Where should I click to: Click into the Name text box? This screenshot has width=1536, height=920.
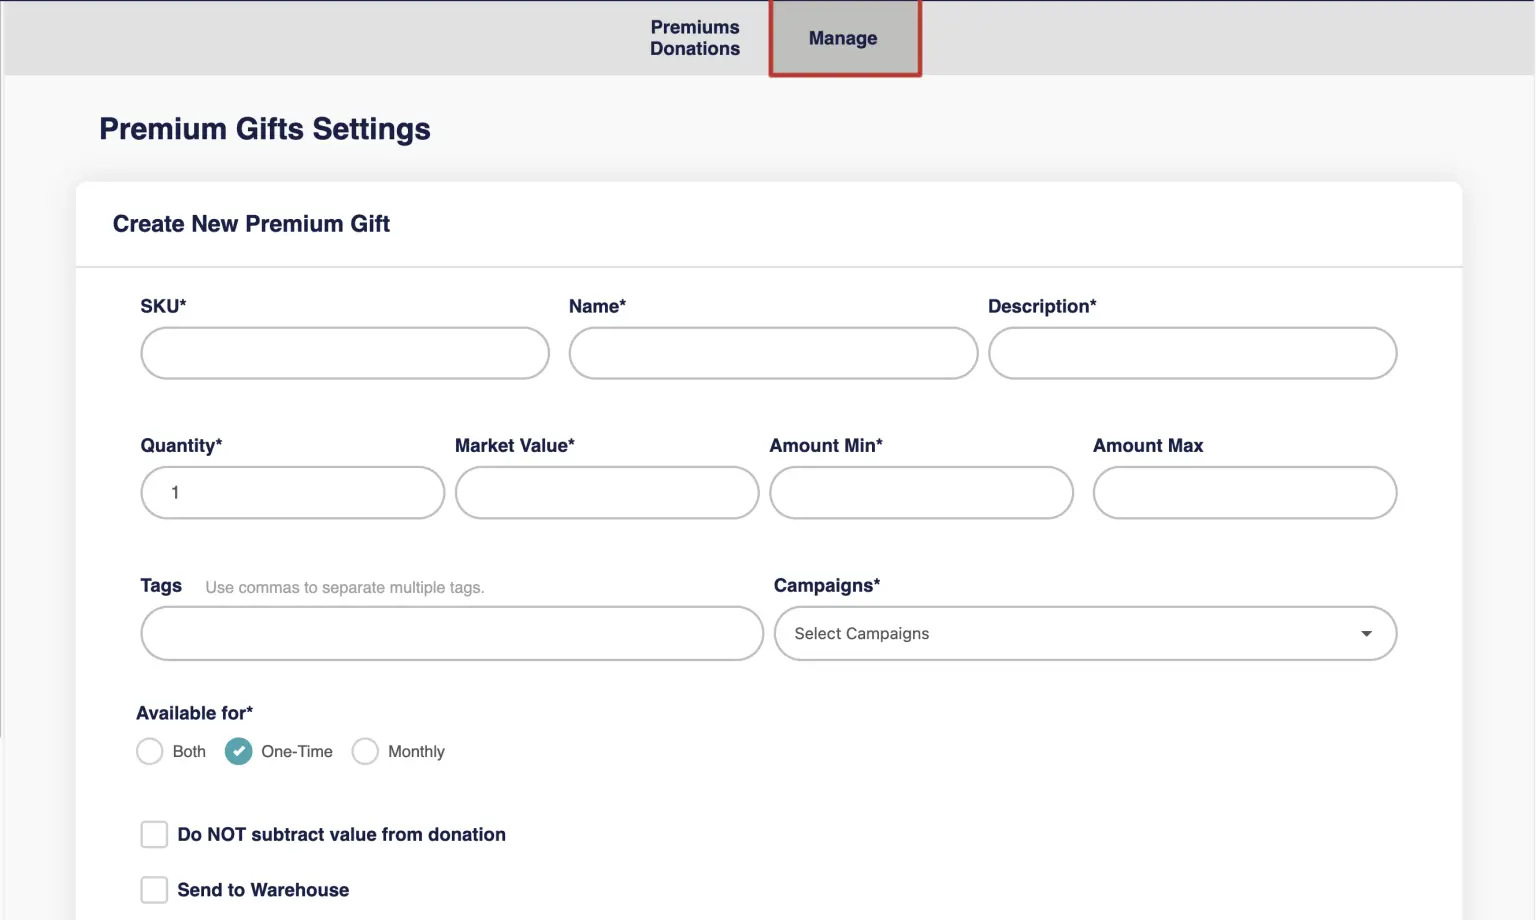click(x=772, y=353)
